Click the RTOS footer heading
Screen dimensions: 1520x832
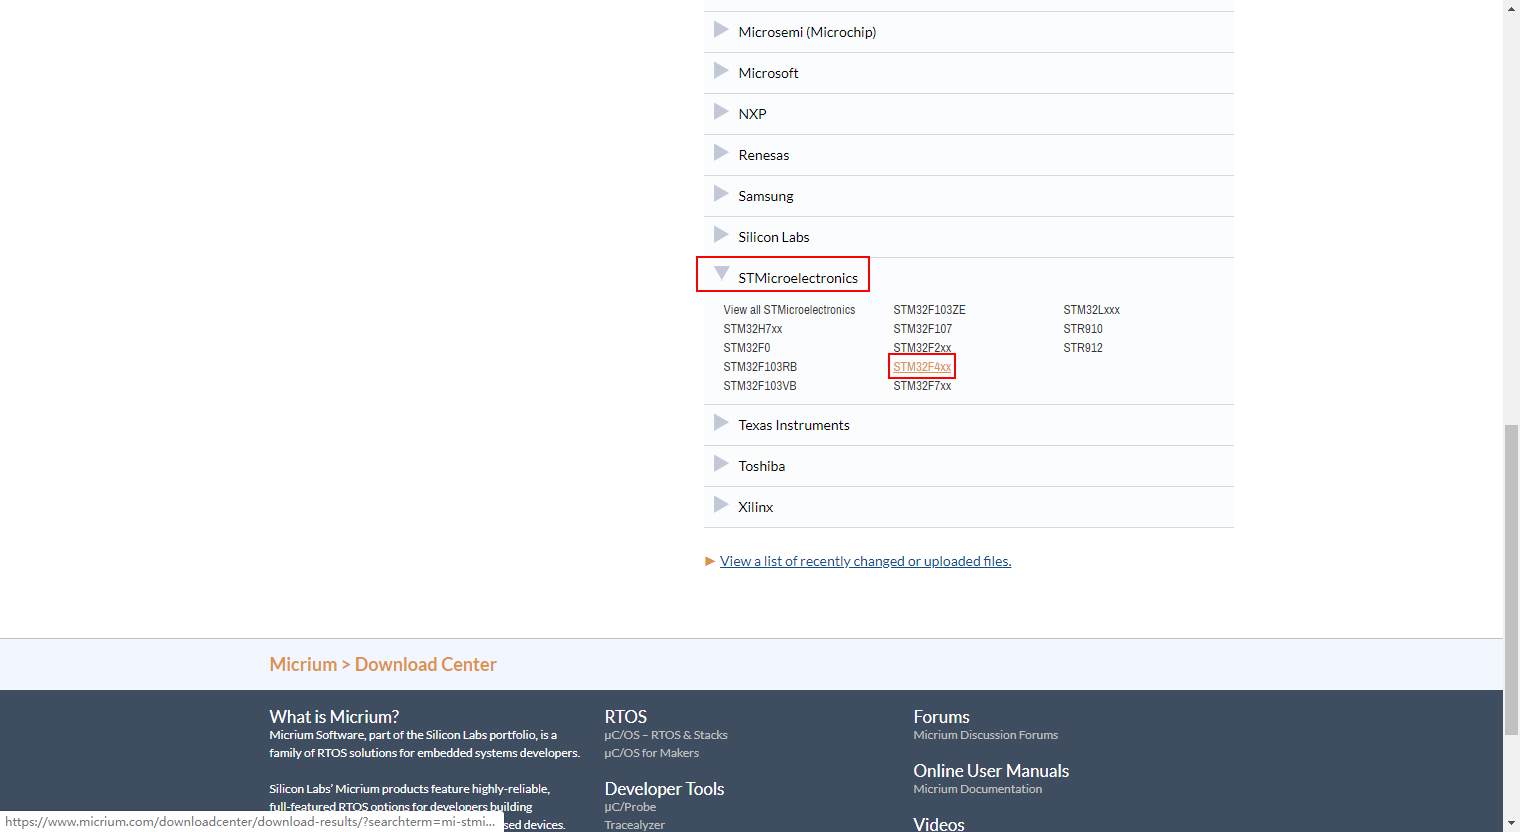click(x=625, y=717)
